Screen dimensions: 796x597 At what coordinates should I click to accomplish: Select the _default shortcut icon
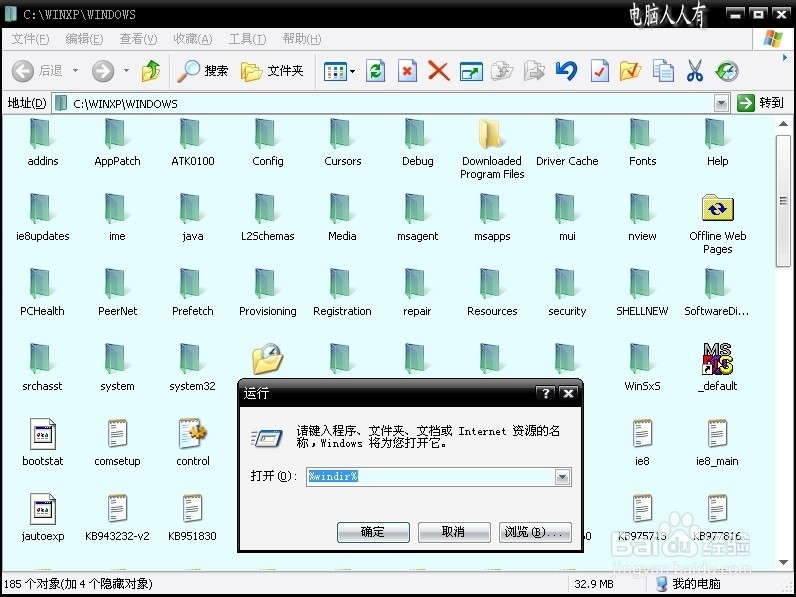click(717, 367)
